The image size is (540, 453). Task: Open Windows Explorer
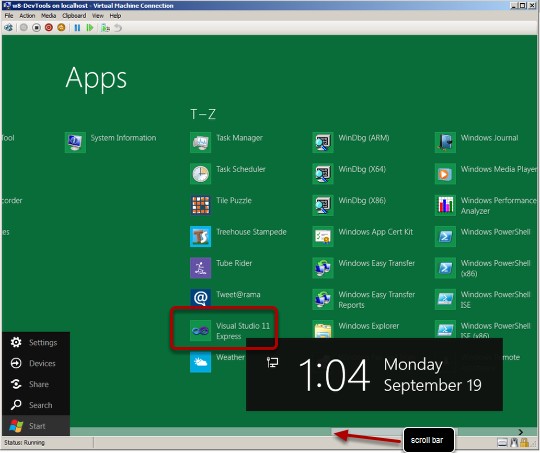[356, 329]
